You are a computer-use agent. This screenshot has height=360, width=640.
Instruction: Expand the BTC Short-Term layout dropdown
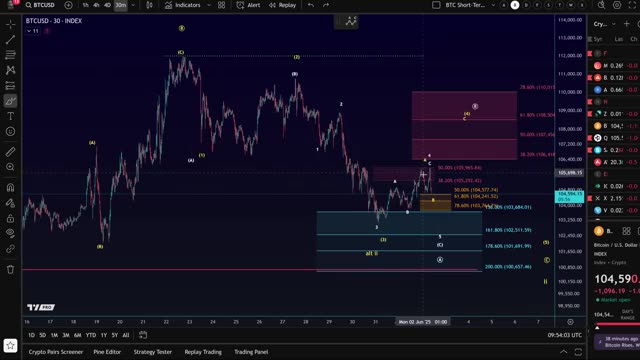click(x=493, y=5)
